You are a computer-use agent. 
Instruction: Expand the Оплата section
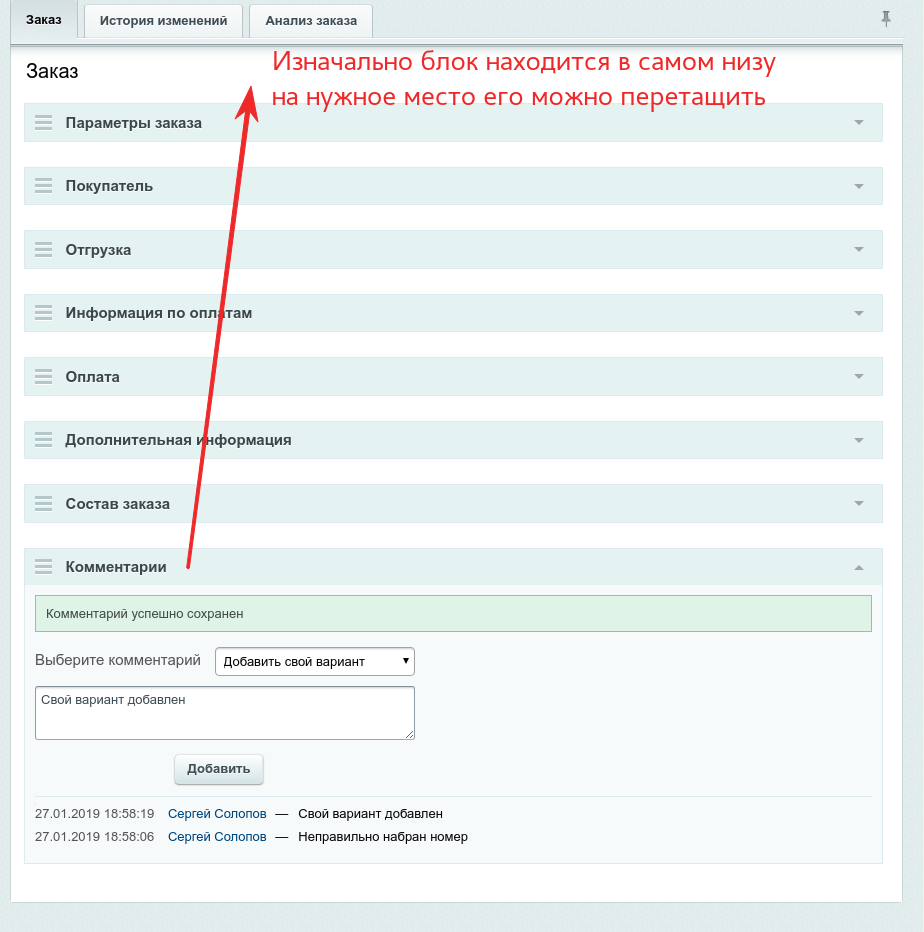858,376
